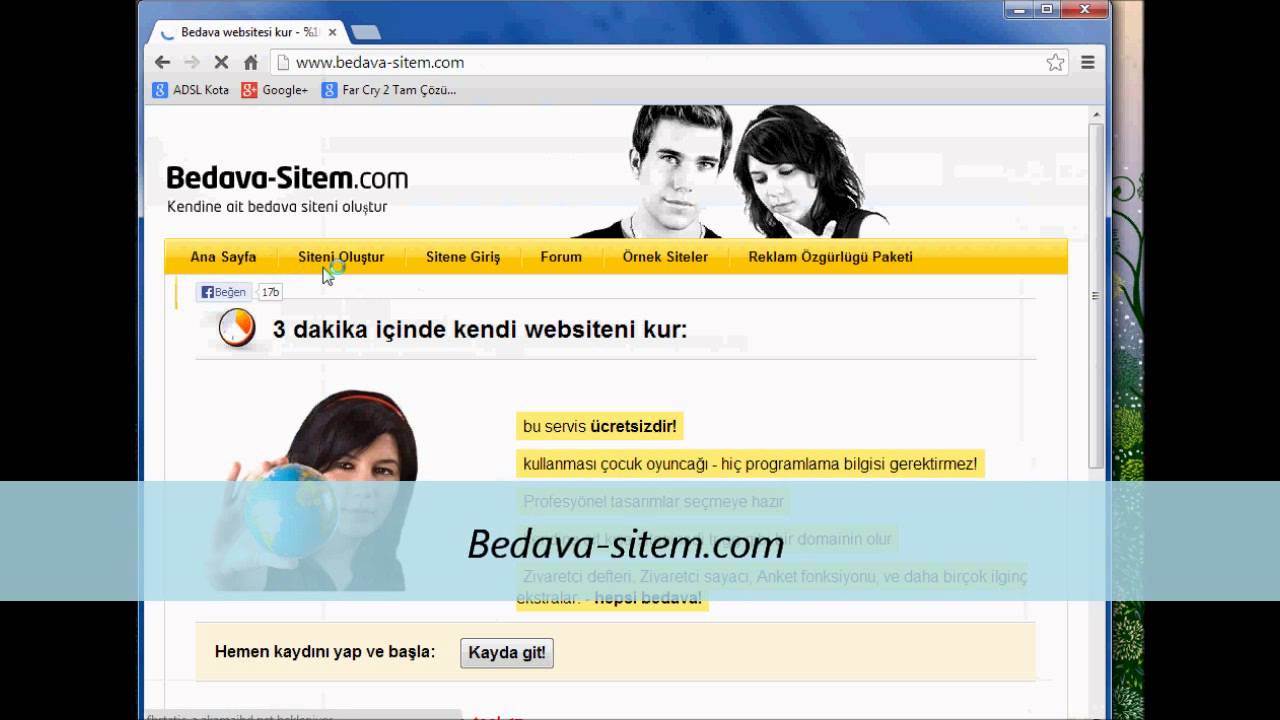Close the Bedava websitesi kur tab
This screenshot has width=1280, height=720.
(x=332, y=32)
